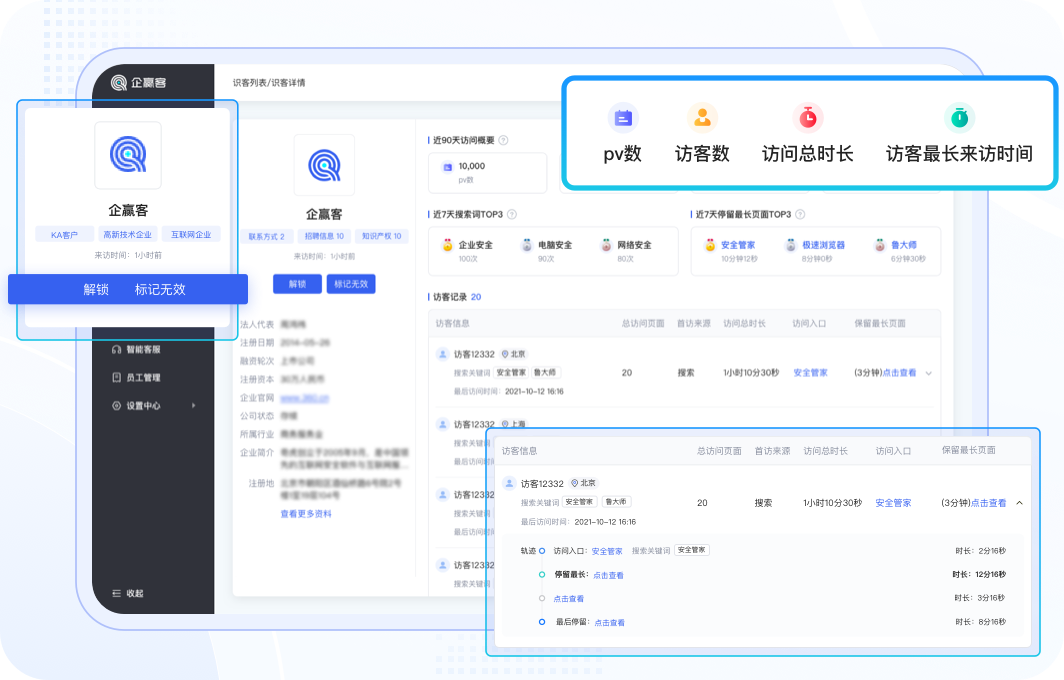Screen dimensions: 1064x680
Task: Click 标记无效 in the enlarged blue bar
Action: click(x=160, y=290)
